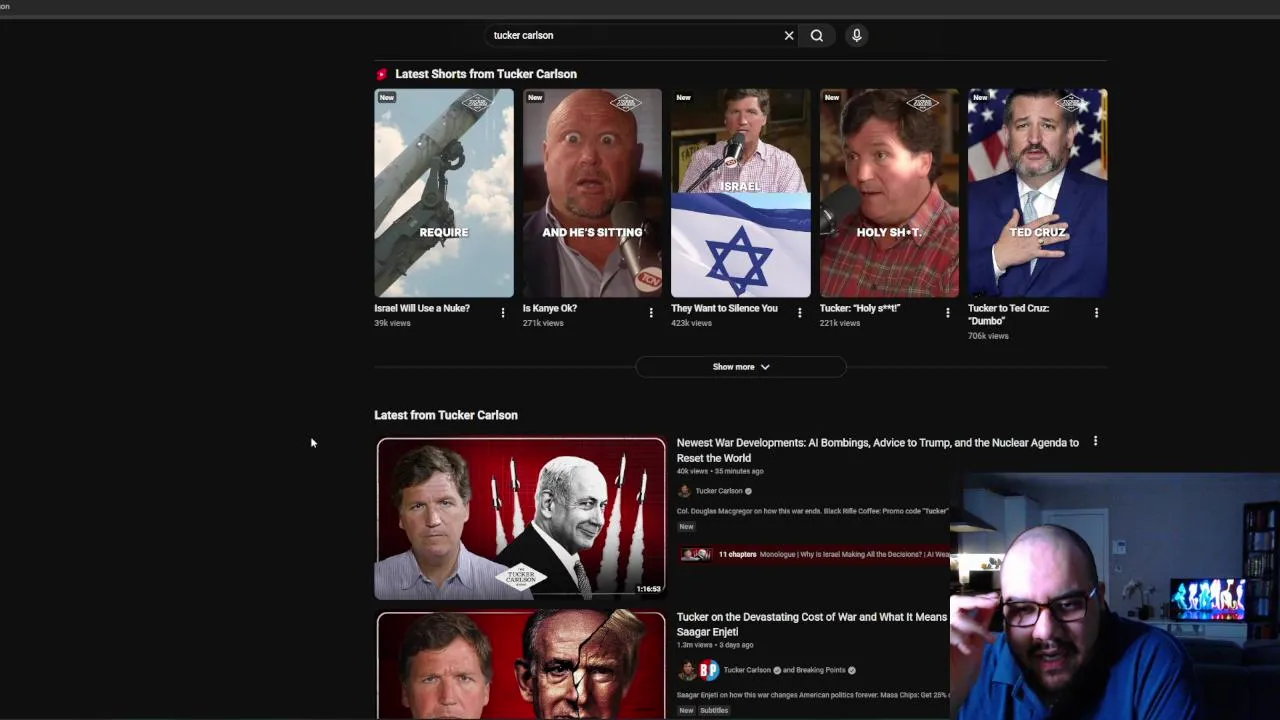Open Breaking Points channel avatar icon
Viewport: 1280px width, 720px height.
click(x=708, y=670)
